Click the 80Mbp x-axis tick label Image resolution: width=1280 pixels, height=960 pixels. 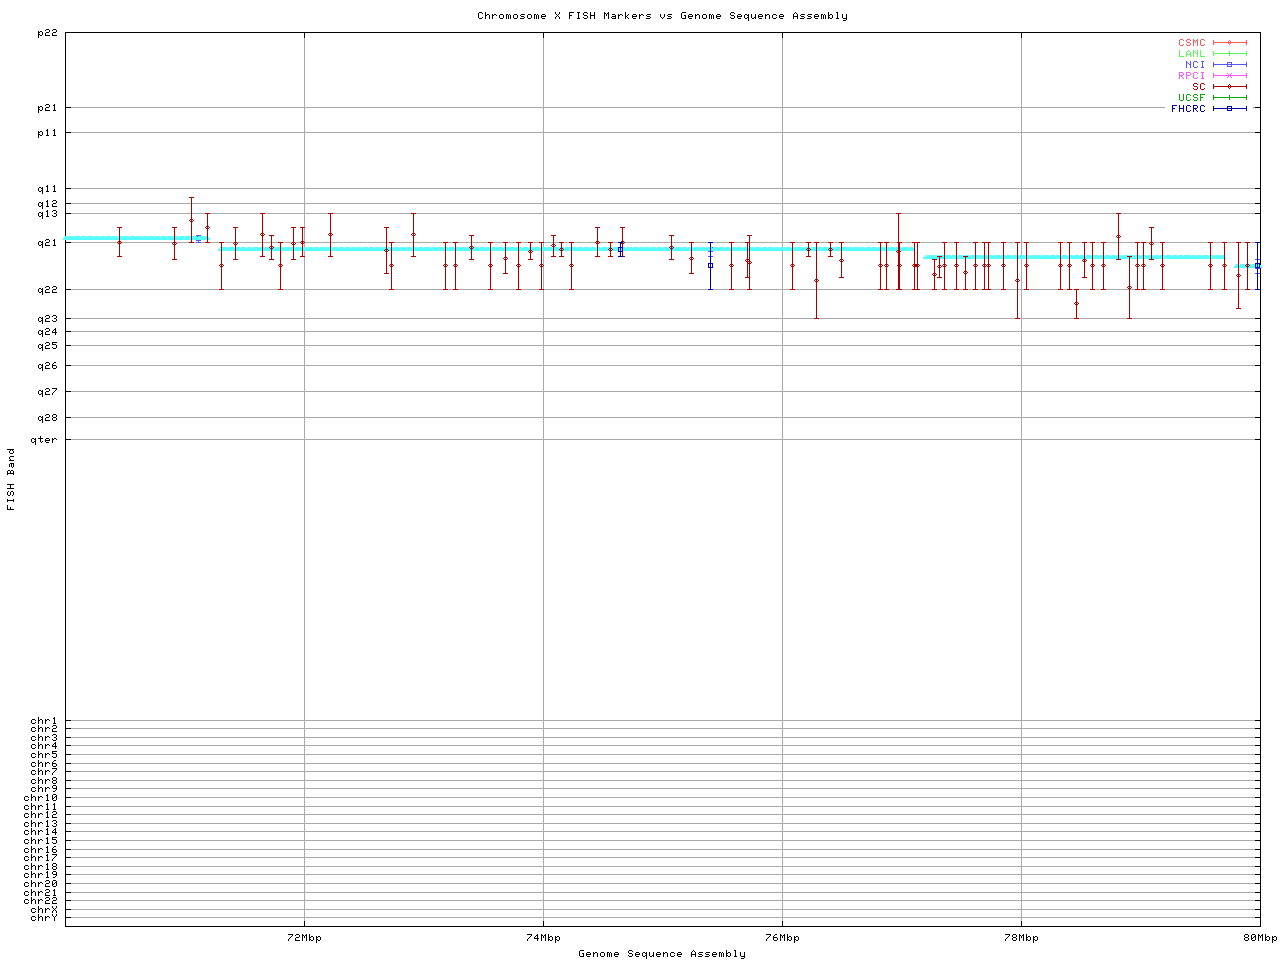(x=1259, y=938)
